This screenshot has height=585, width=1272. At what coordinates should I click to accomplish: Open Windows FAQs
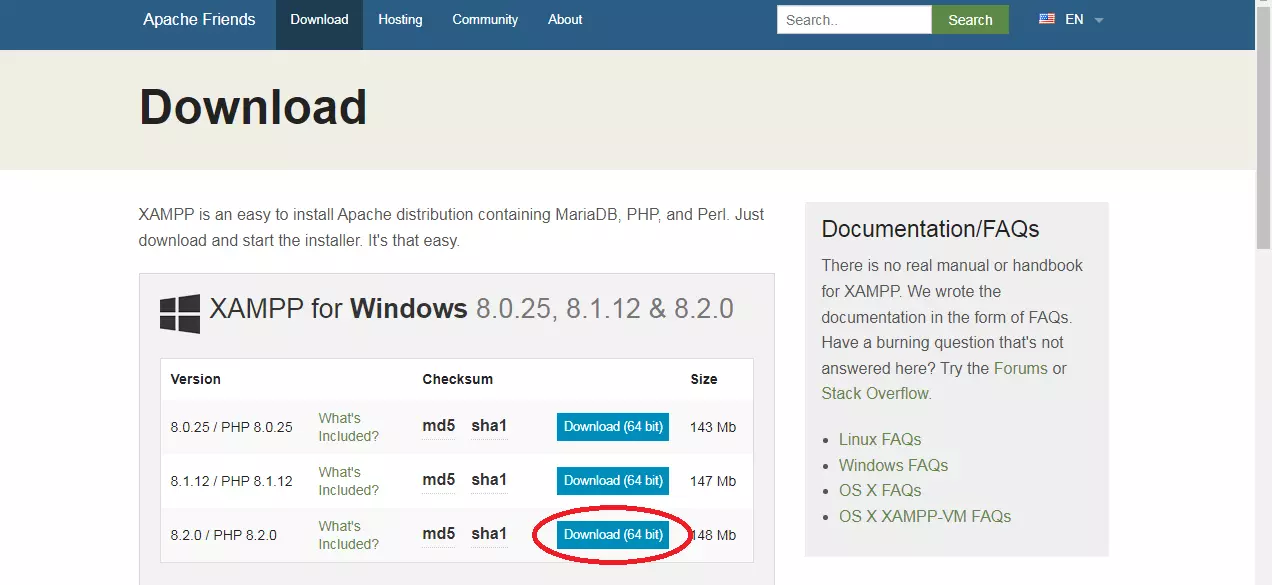tap(893, 466)
